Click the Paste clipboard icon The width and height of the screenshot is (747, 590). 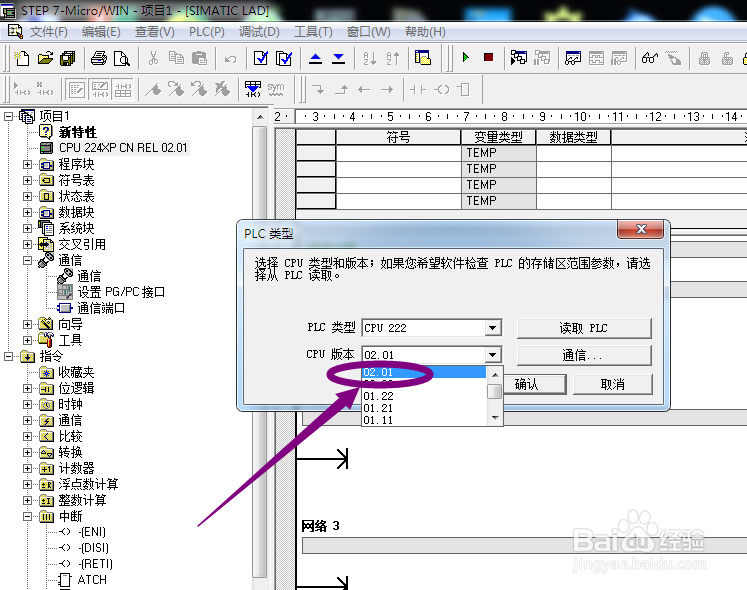199,58
